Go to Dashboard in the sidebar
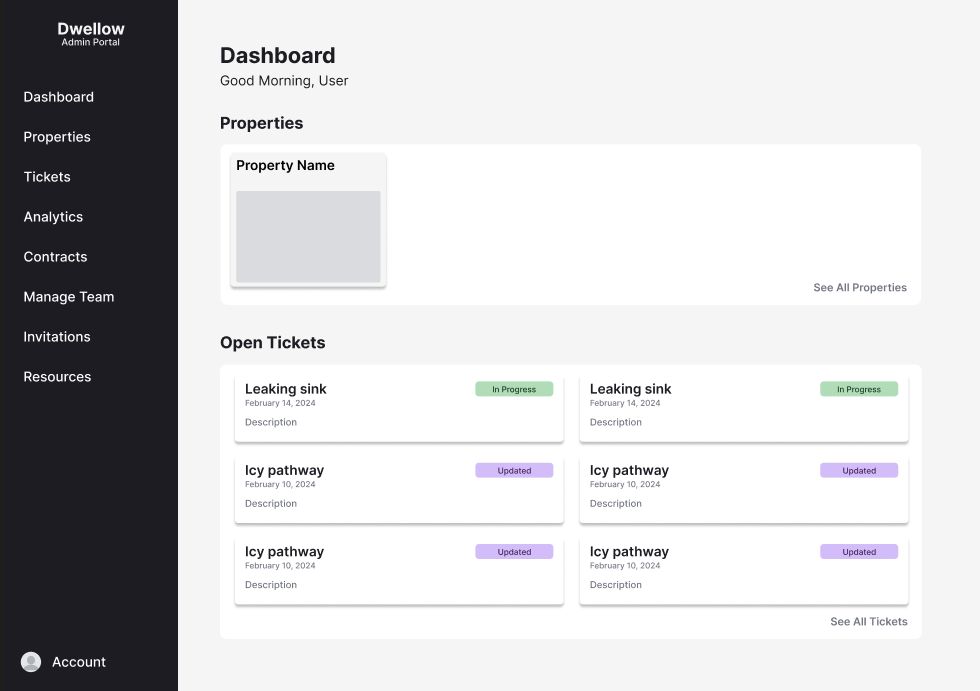Image resolution: width=980 pixels, height=691 pixels. point(59,97)
